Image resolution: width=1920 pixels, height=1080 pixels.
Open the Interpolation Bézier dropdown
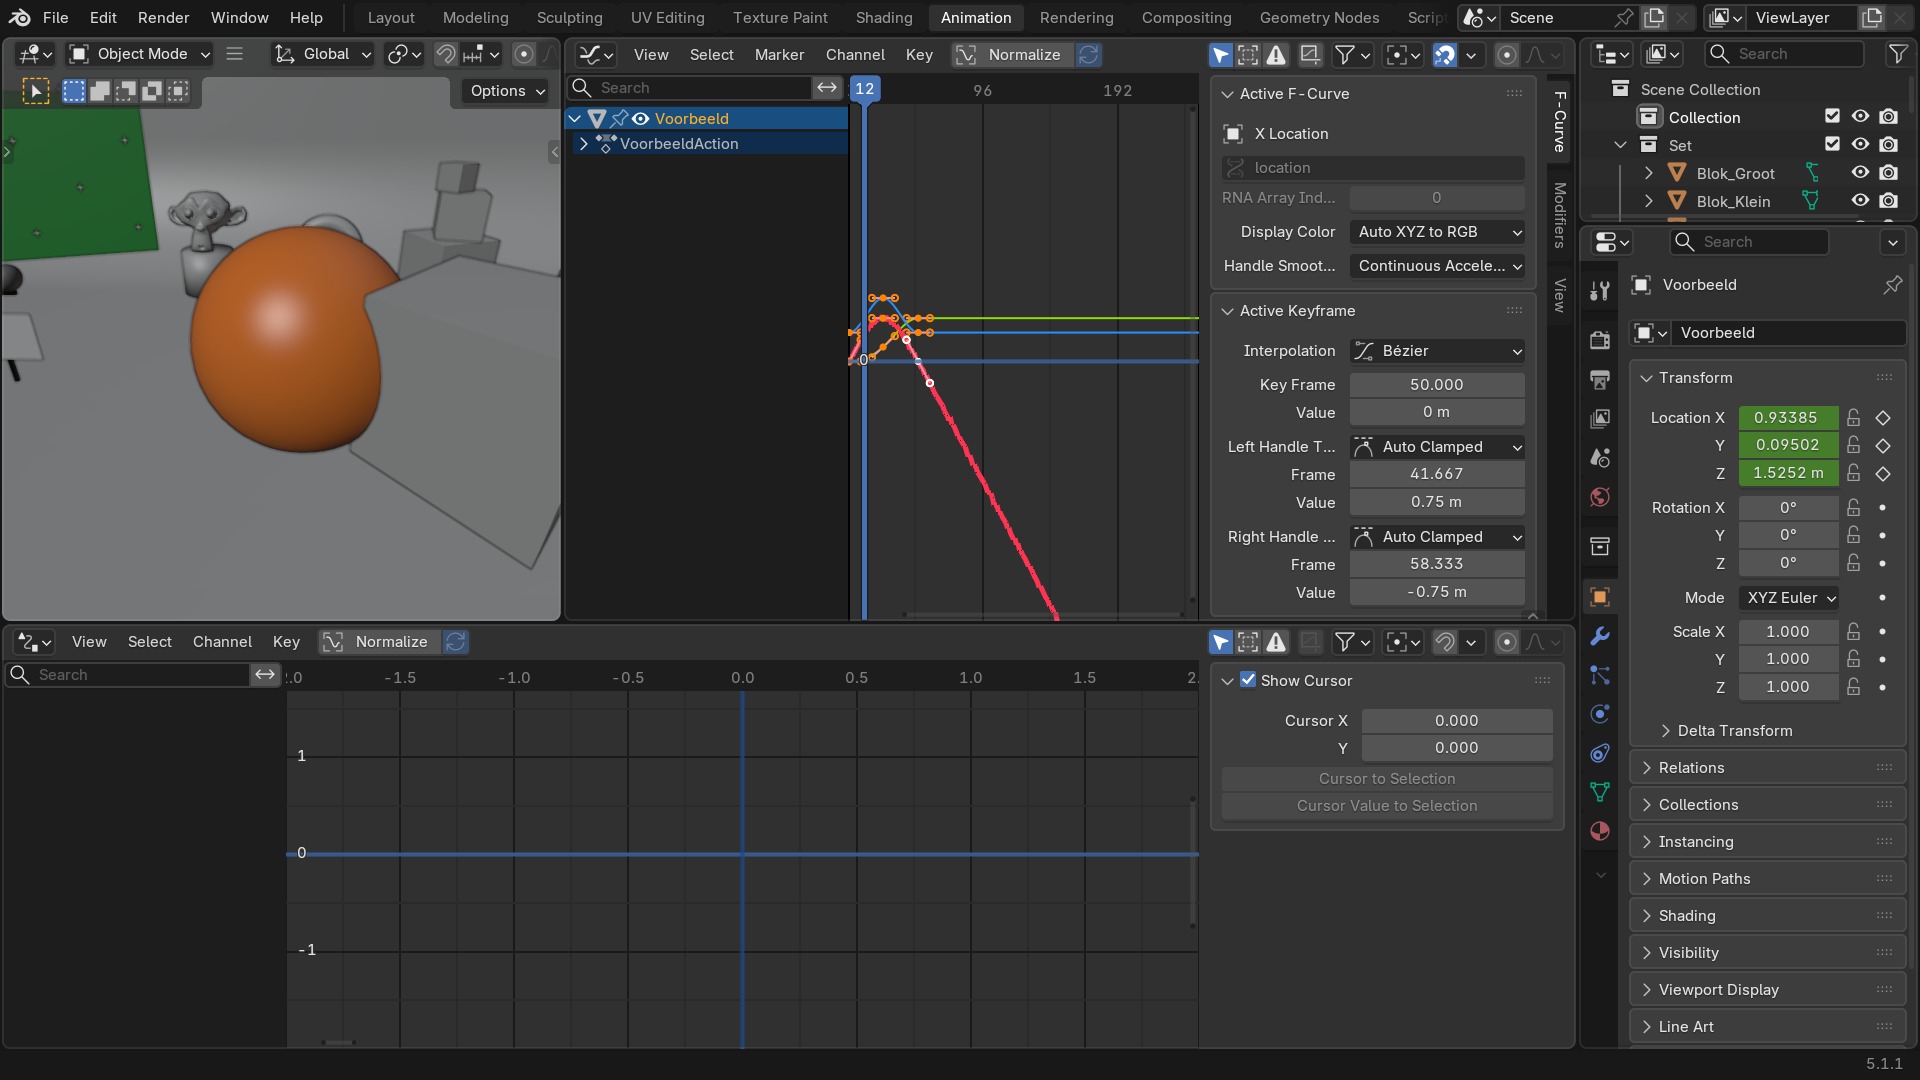point(1437,351)
